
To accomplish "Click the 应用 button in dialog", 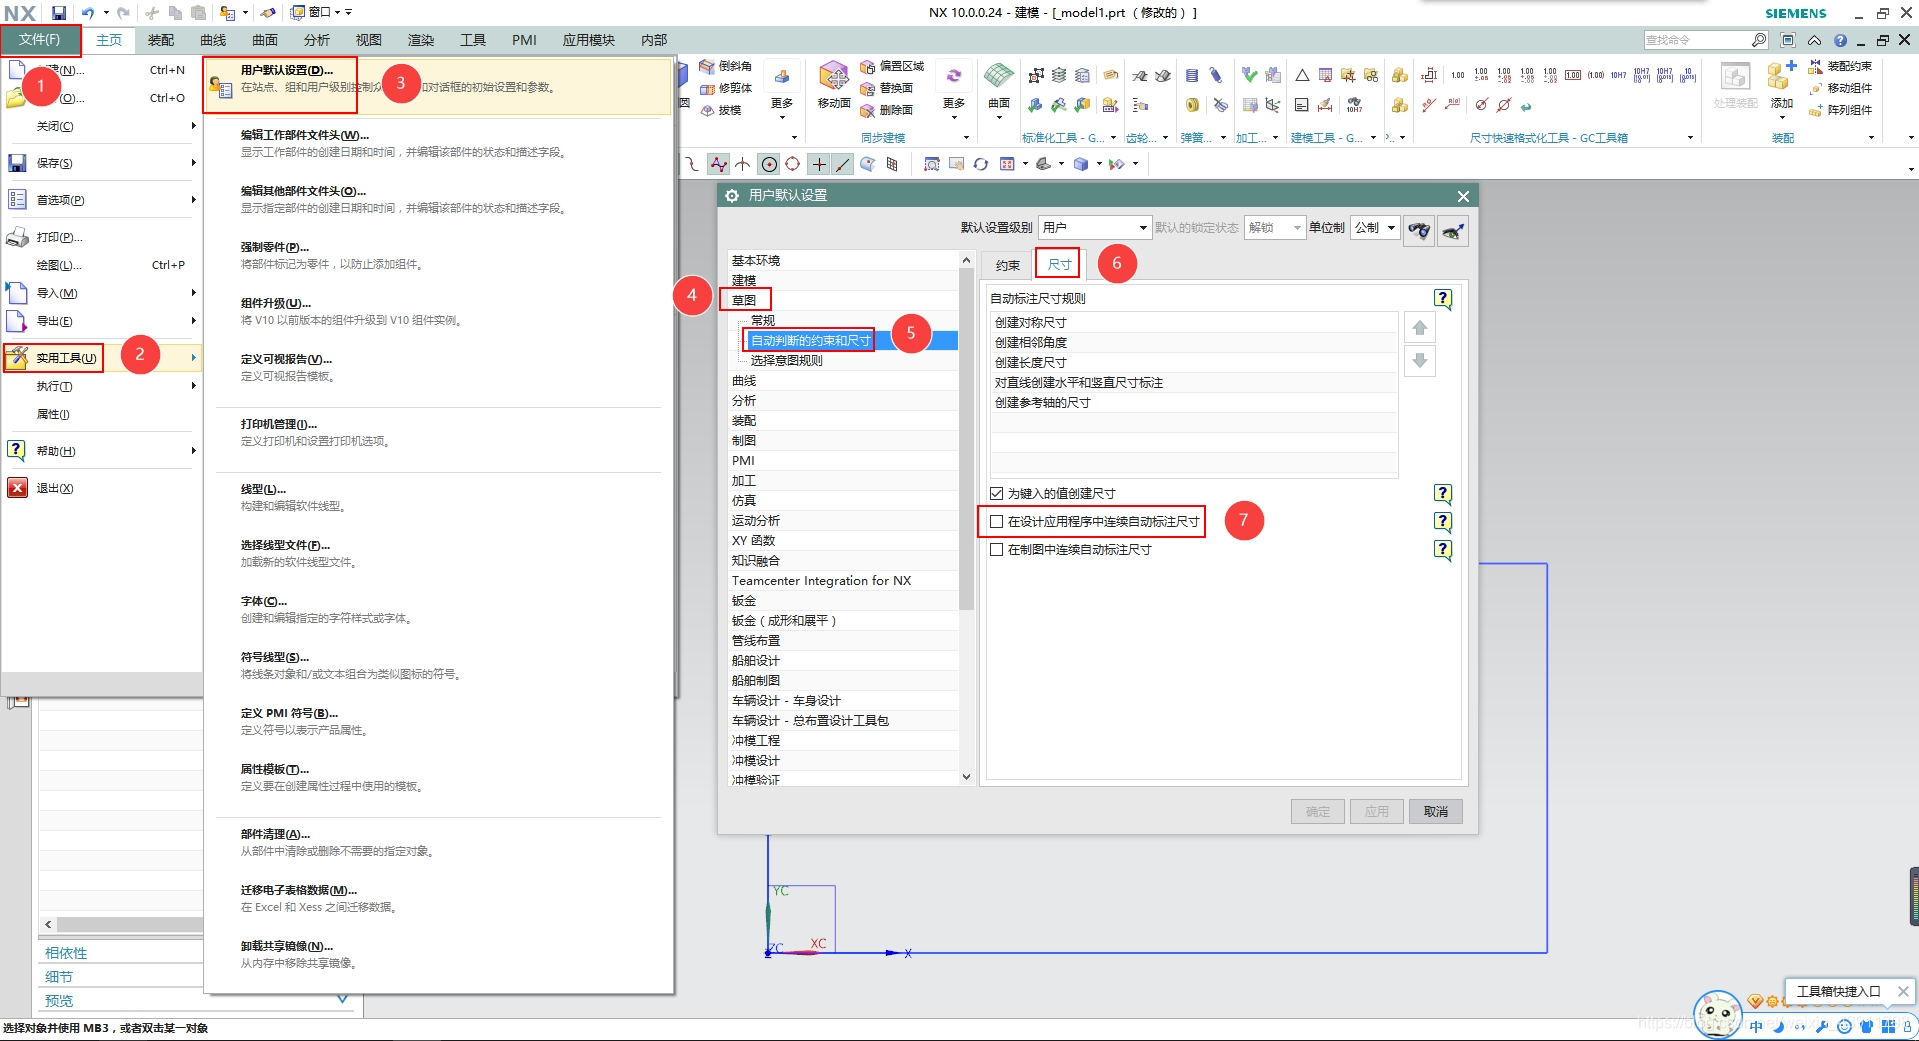I will click(x=1377, y=811).
